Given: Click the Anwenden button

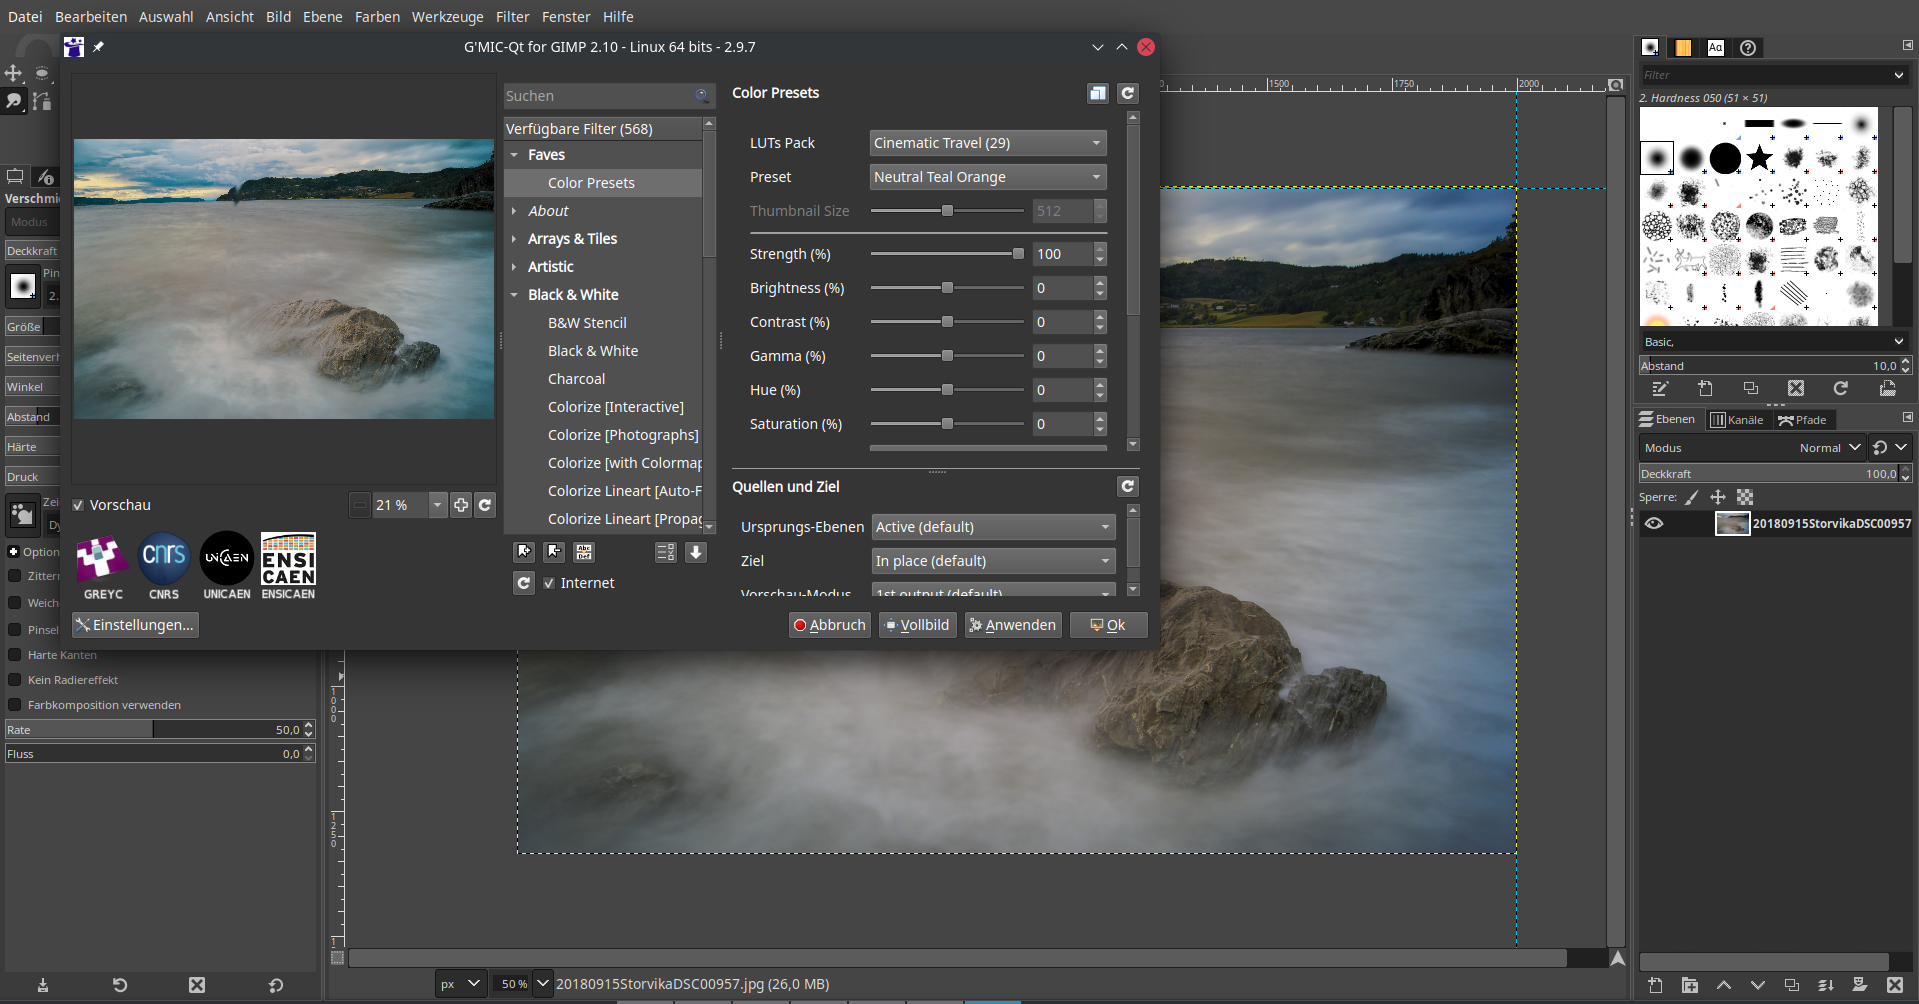Looking at the screenshot, I should 1013,625.
